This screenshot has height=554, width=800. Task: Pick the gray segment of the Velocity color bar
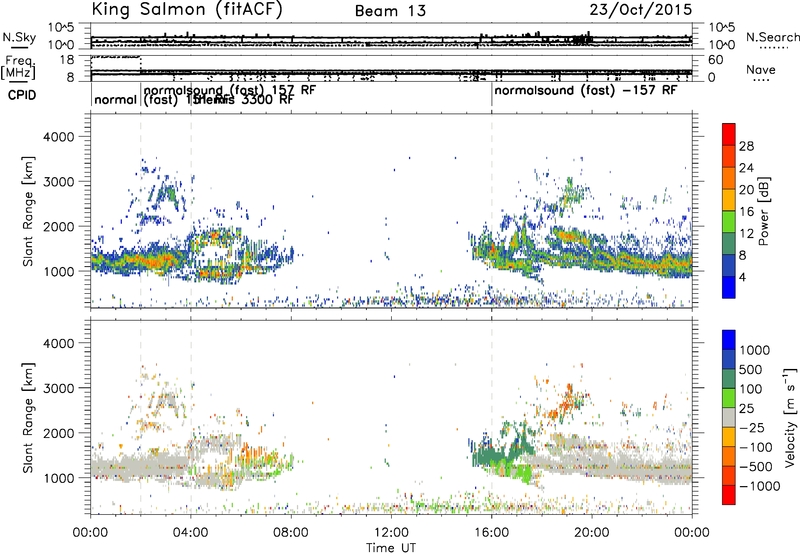tap(729, 417)
